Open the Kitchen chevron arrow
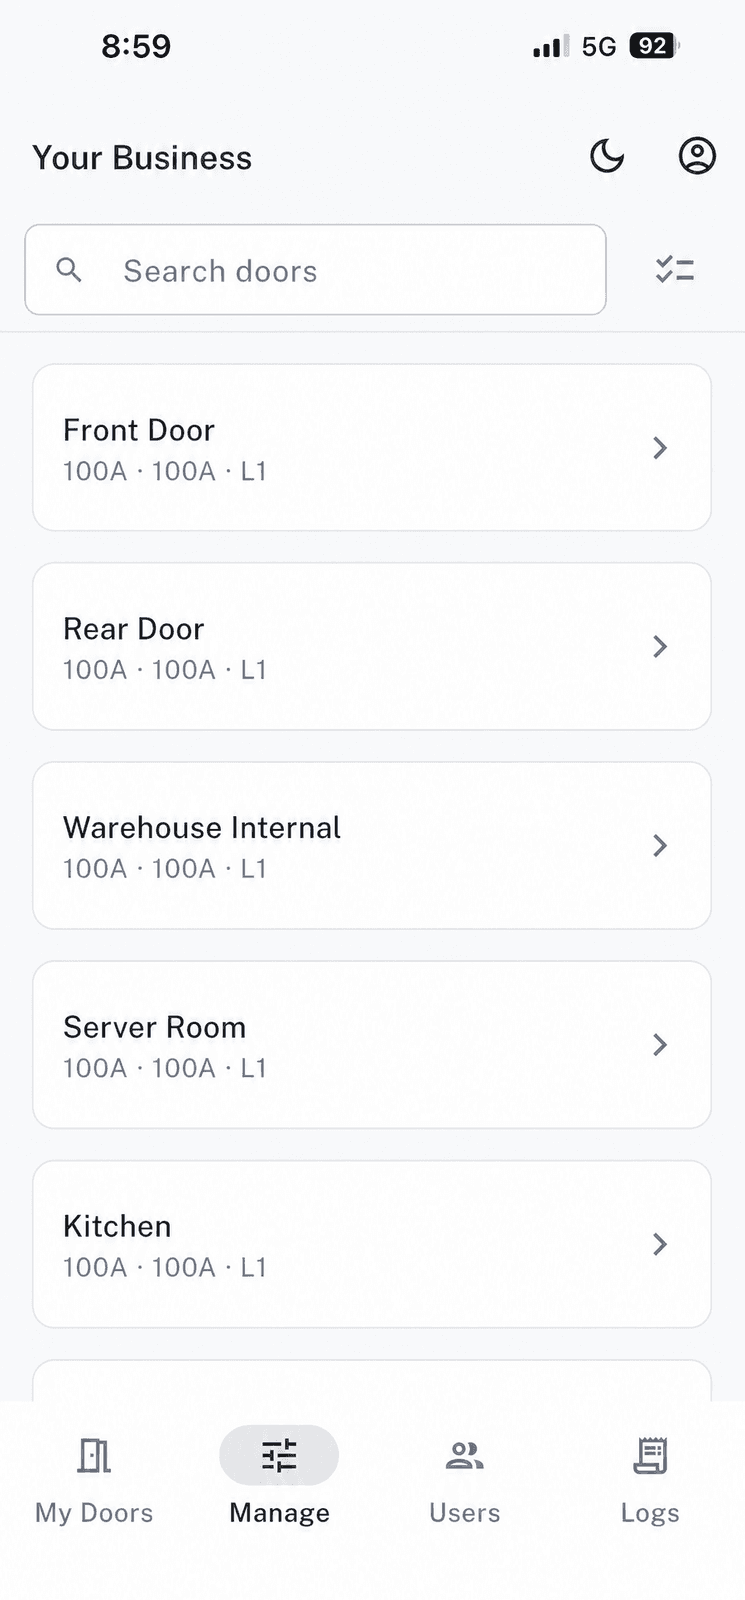745x1600 pixels. tap(660, 1243)
